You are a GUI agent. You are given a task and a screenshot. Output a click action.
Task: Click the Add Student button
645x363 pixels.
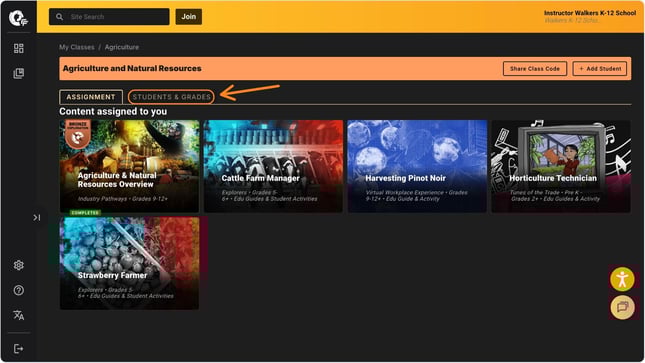(600, 69)
